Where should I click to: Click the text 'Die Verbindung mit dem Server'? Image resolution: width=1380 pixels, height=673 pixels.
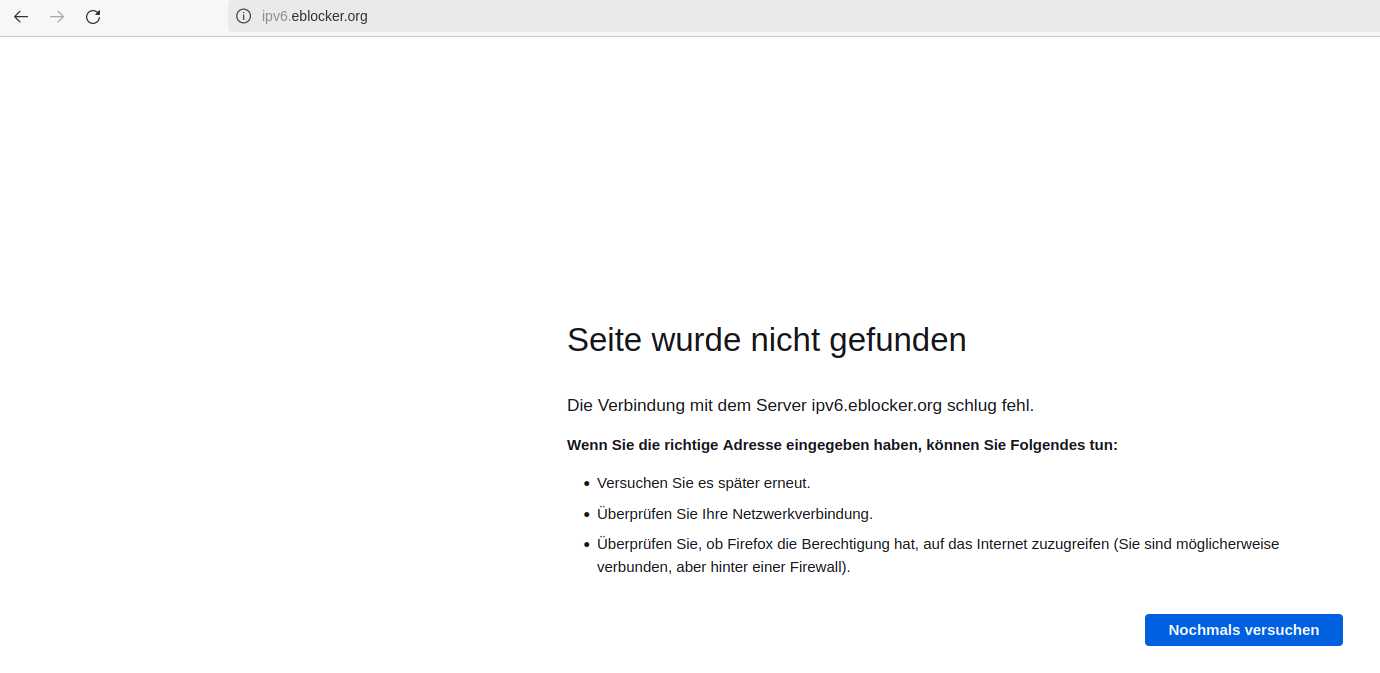(x=687, y=405)
